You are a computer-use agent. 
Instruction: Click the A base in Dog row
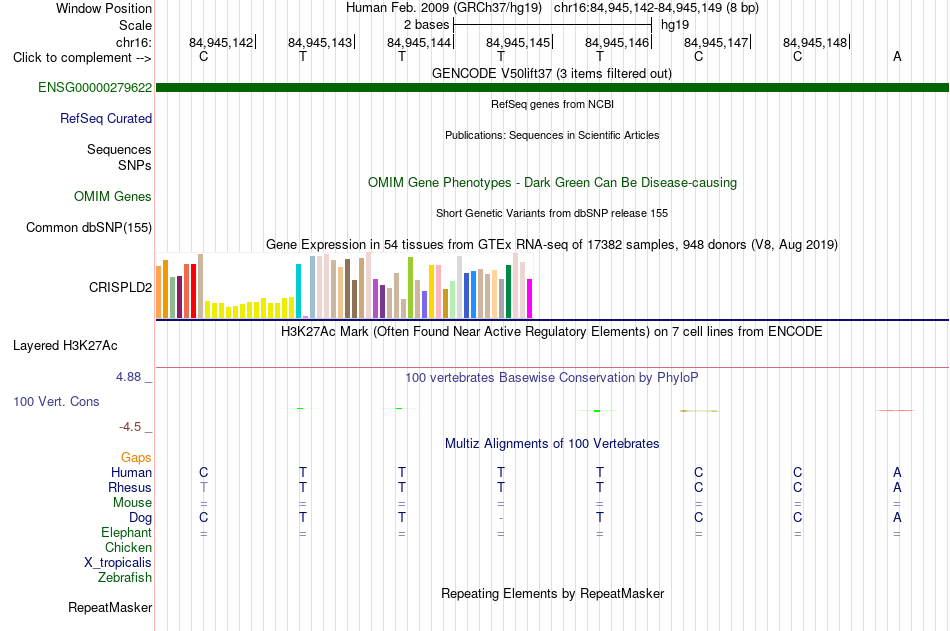[x=897, y=518]
